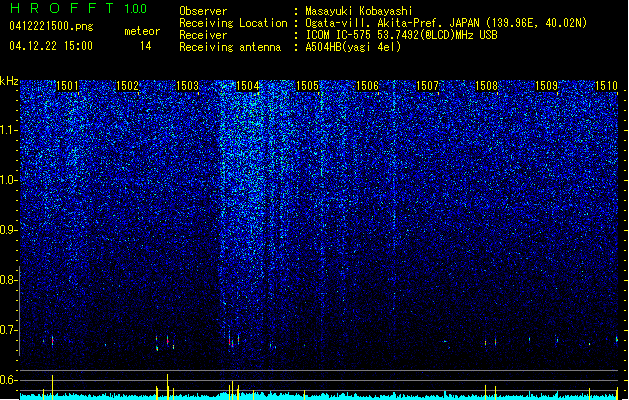This screenshot has height=400, width=629.
Task: Click the 1503 time marker
Action: [x=187, y=86]
